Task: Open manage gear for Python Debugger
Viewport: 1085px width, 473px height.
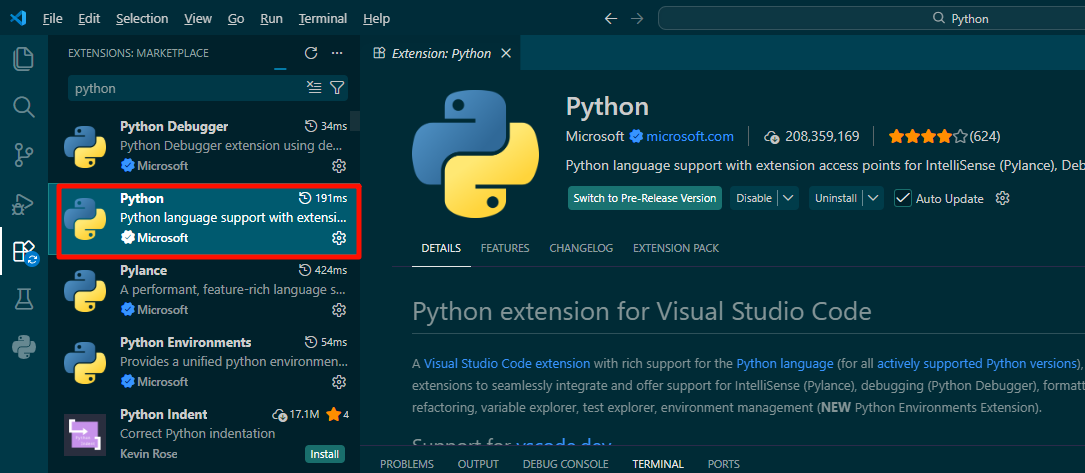Action: point(338,166)
